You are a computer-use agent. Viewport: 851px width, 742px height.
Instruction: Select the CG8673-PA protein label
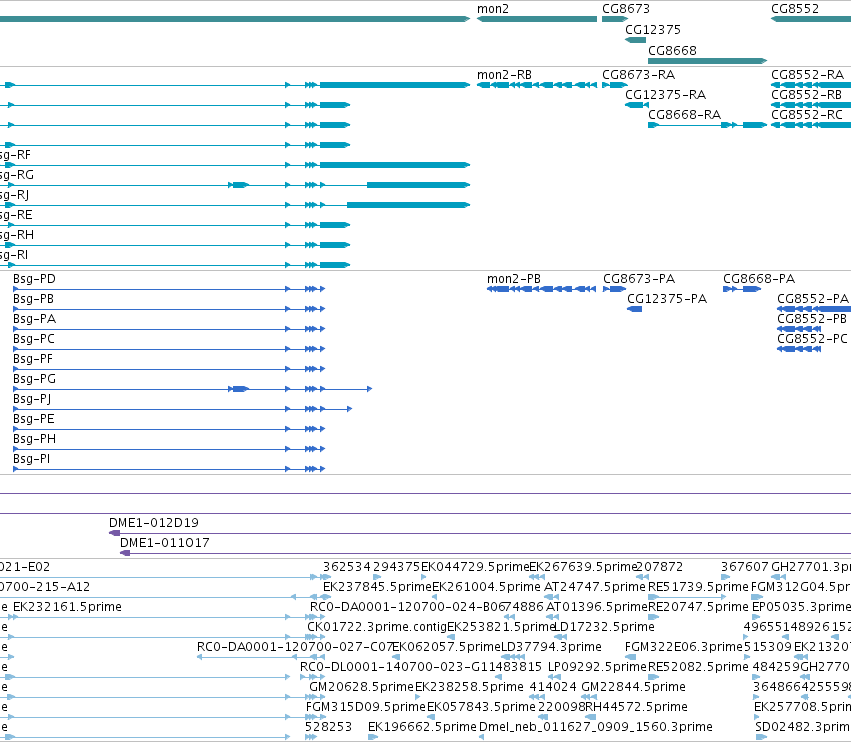(x=639, y=279)
